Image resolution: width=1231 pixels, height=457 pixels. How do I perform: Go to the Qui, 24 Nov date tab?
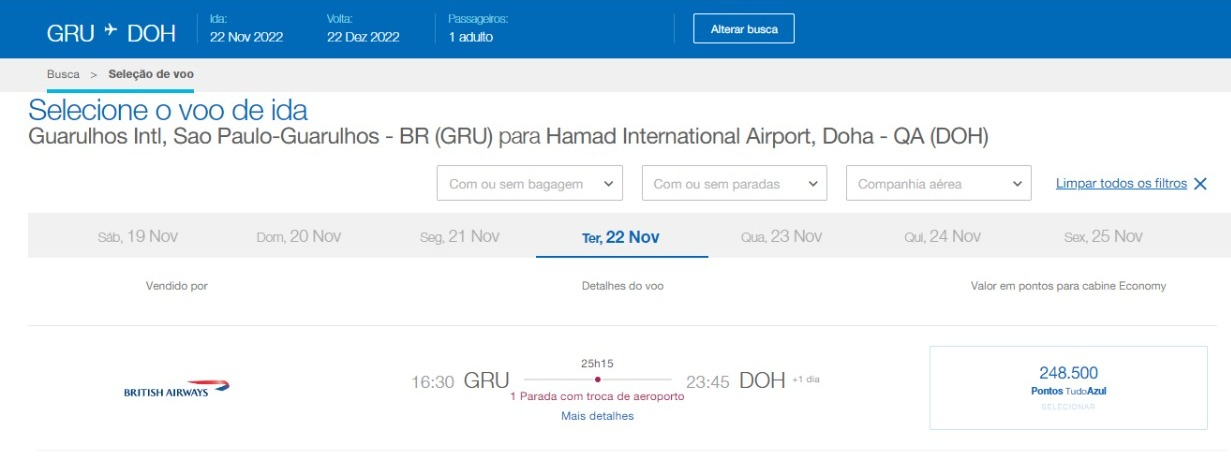click(943, 237)
